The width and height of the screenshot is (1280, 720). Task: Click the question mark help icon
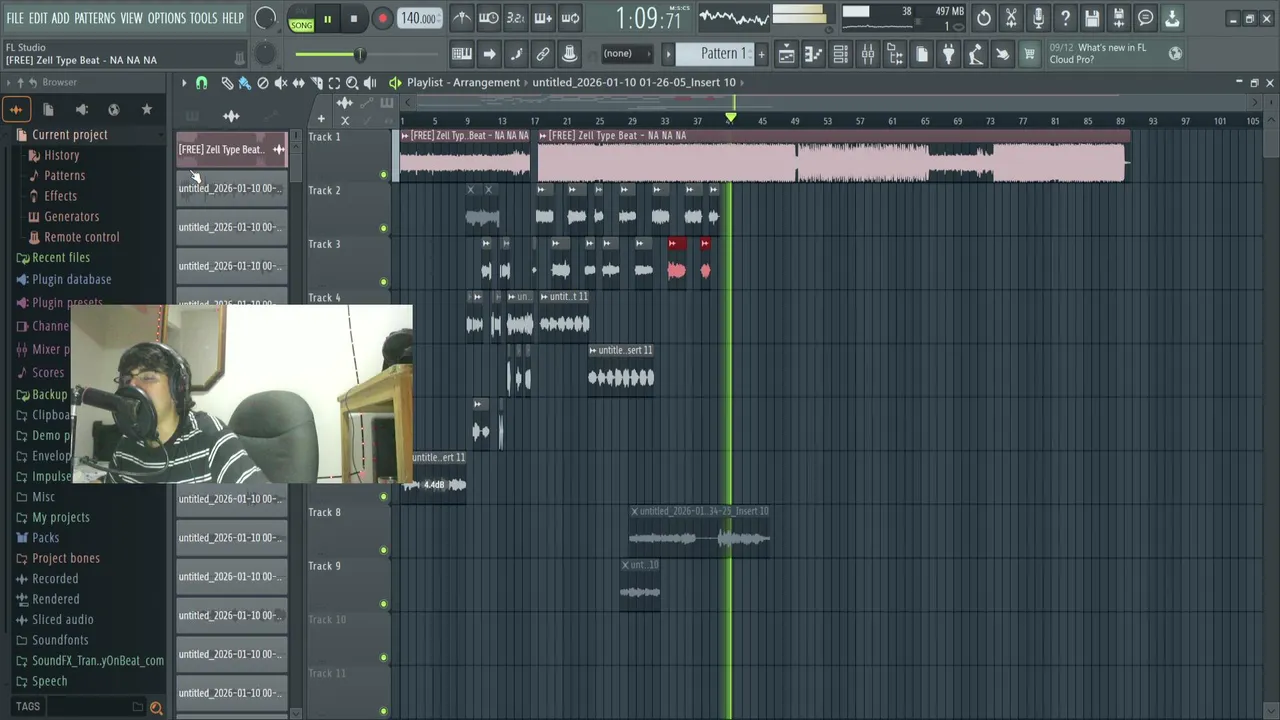(x=1065, y=18)
